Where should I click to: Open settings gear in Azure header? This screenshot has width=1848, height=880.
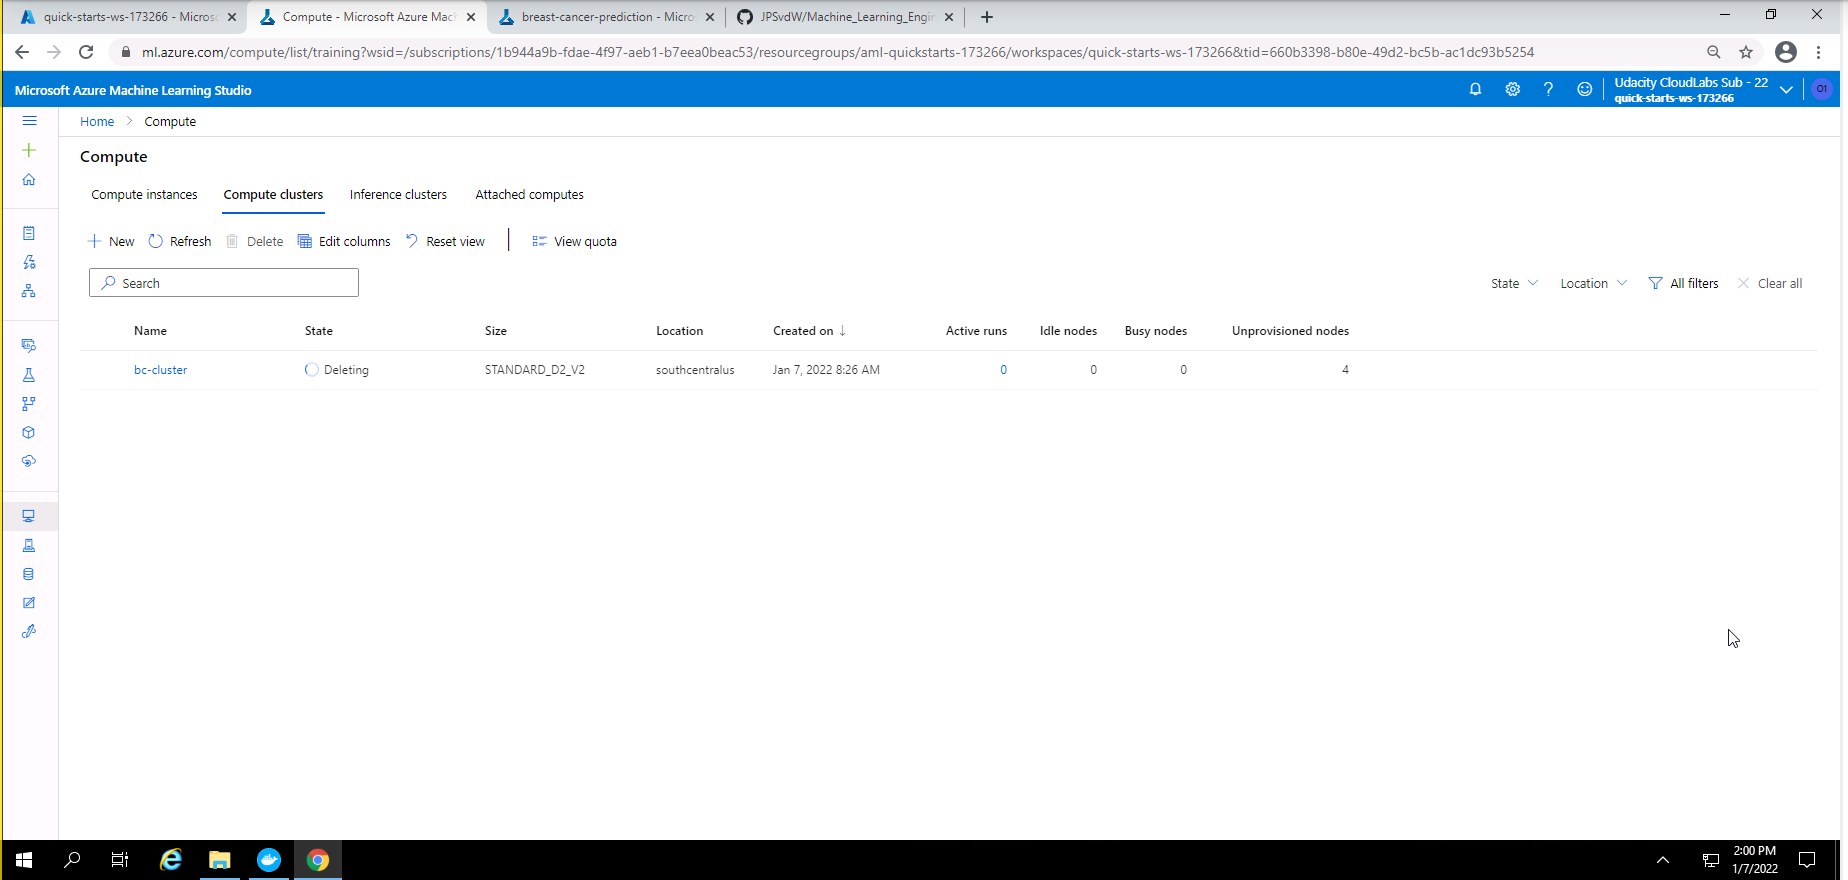pyautogui.click(x=1512, y=89)
